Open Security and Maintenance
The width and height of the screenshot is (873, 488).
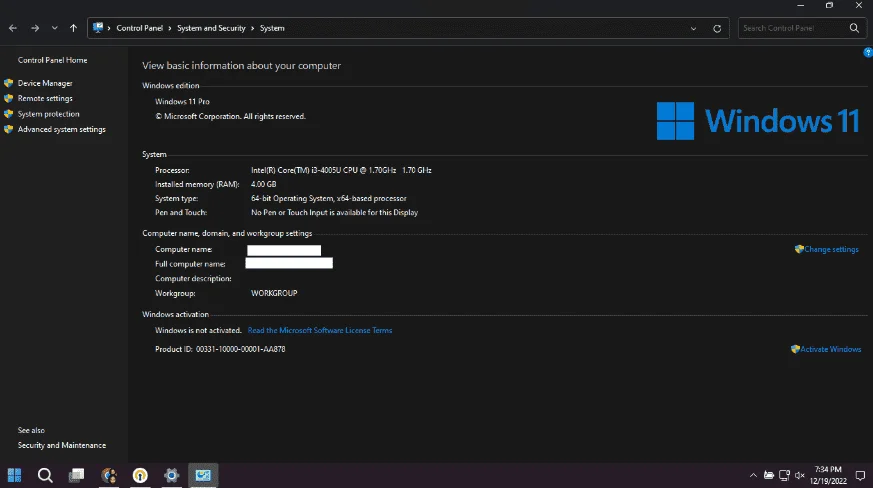[x=62, y=445]
